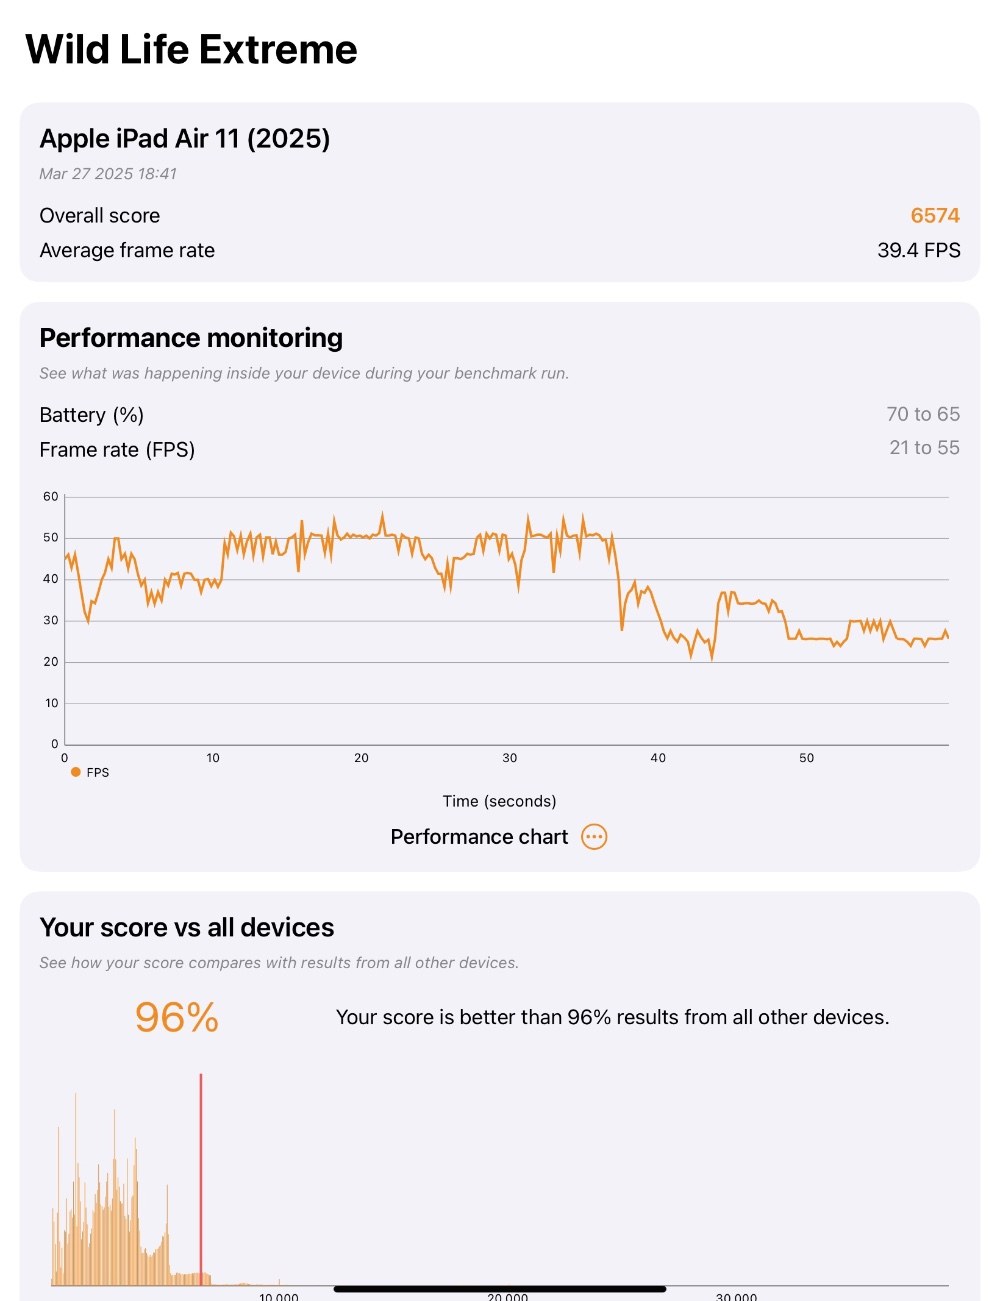Image resolution: width=1000 pixels, height=1301 pixels.
Task: Click the FPS legend label
Action: pyautogui.click(x=98, y=772)
